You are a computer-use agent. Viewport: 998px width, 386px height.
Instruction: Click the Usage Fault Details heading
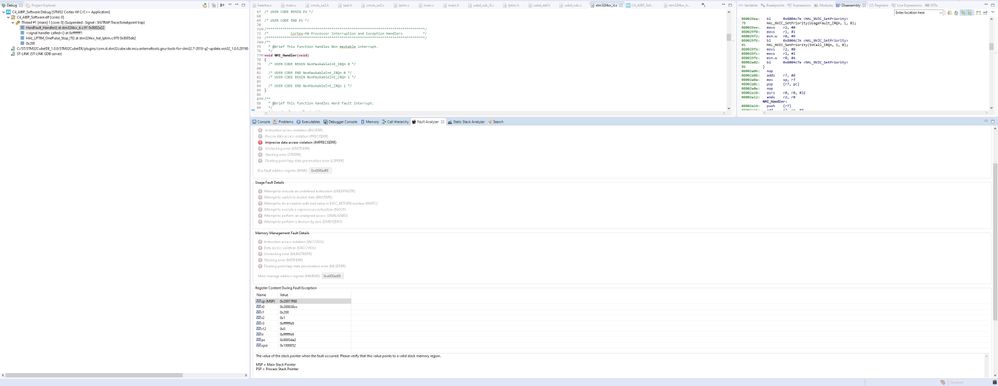coord(269,182)
